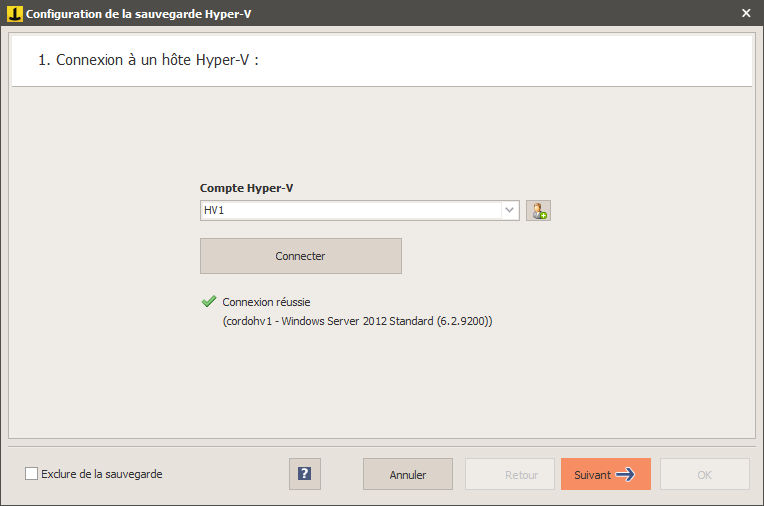Click the Connecter button
This screenshot has height=506, width=764.
[301, 256]
